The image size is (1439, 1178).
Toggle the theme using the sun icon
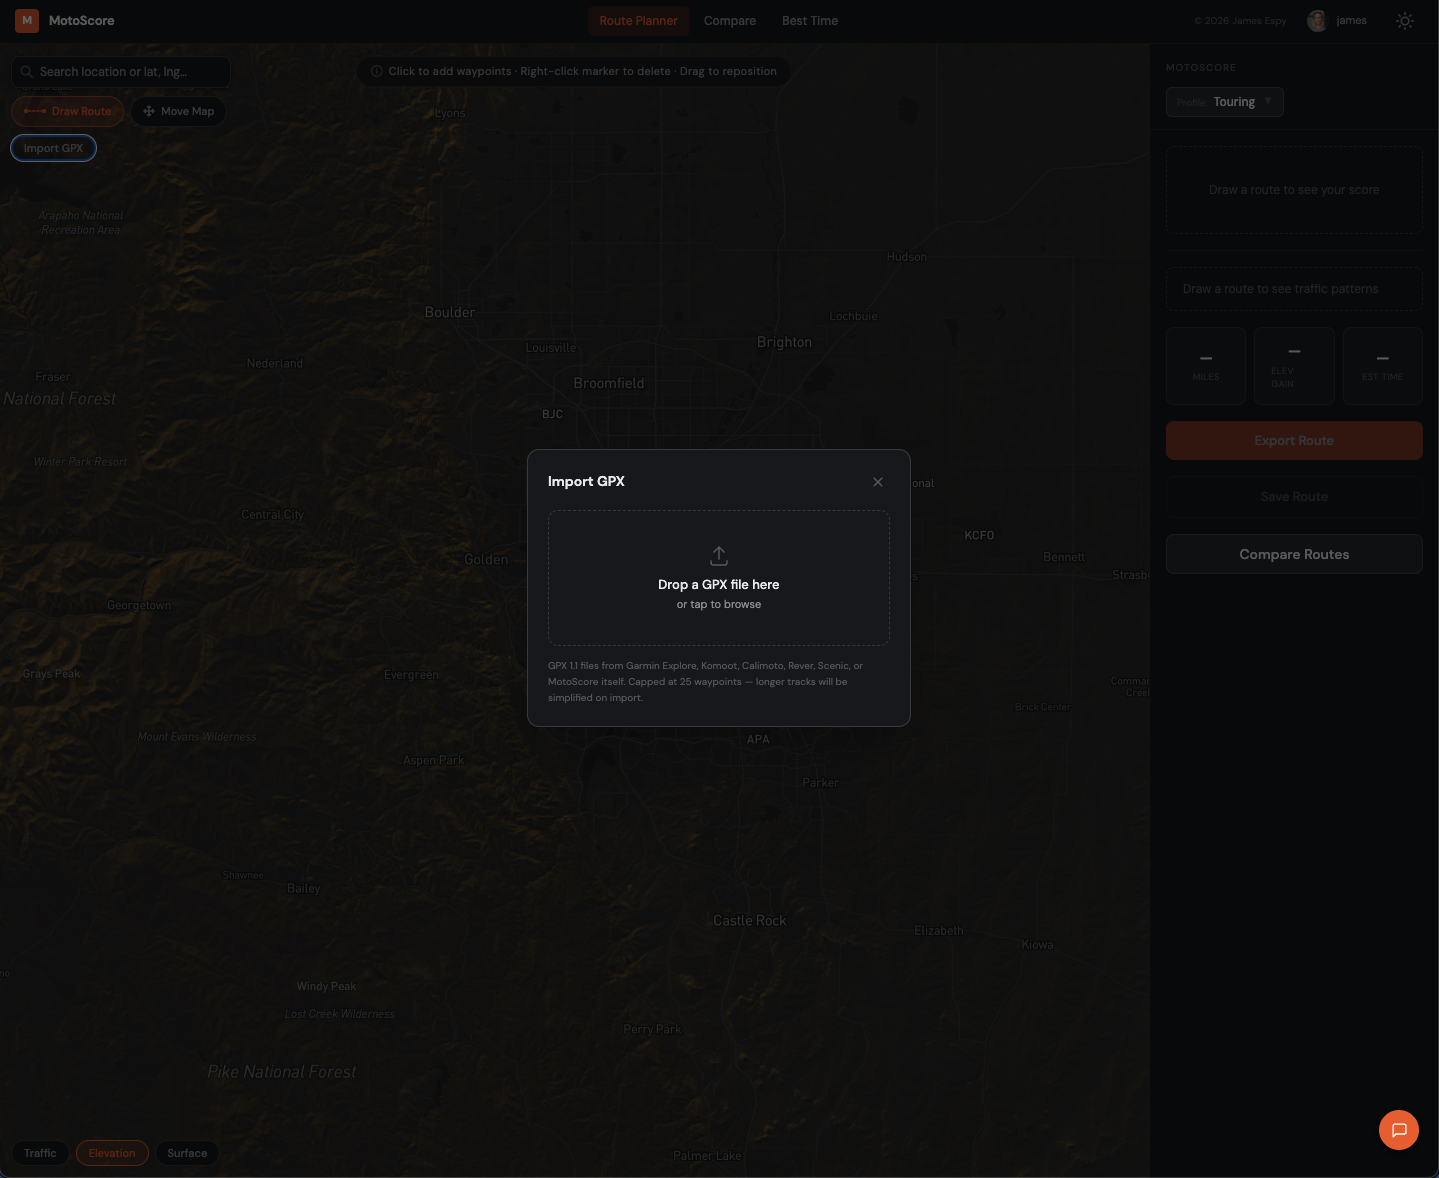1404,20
